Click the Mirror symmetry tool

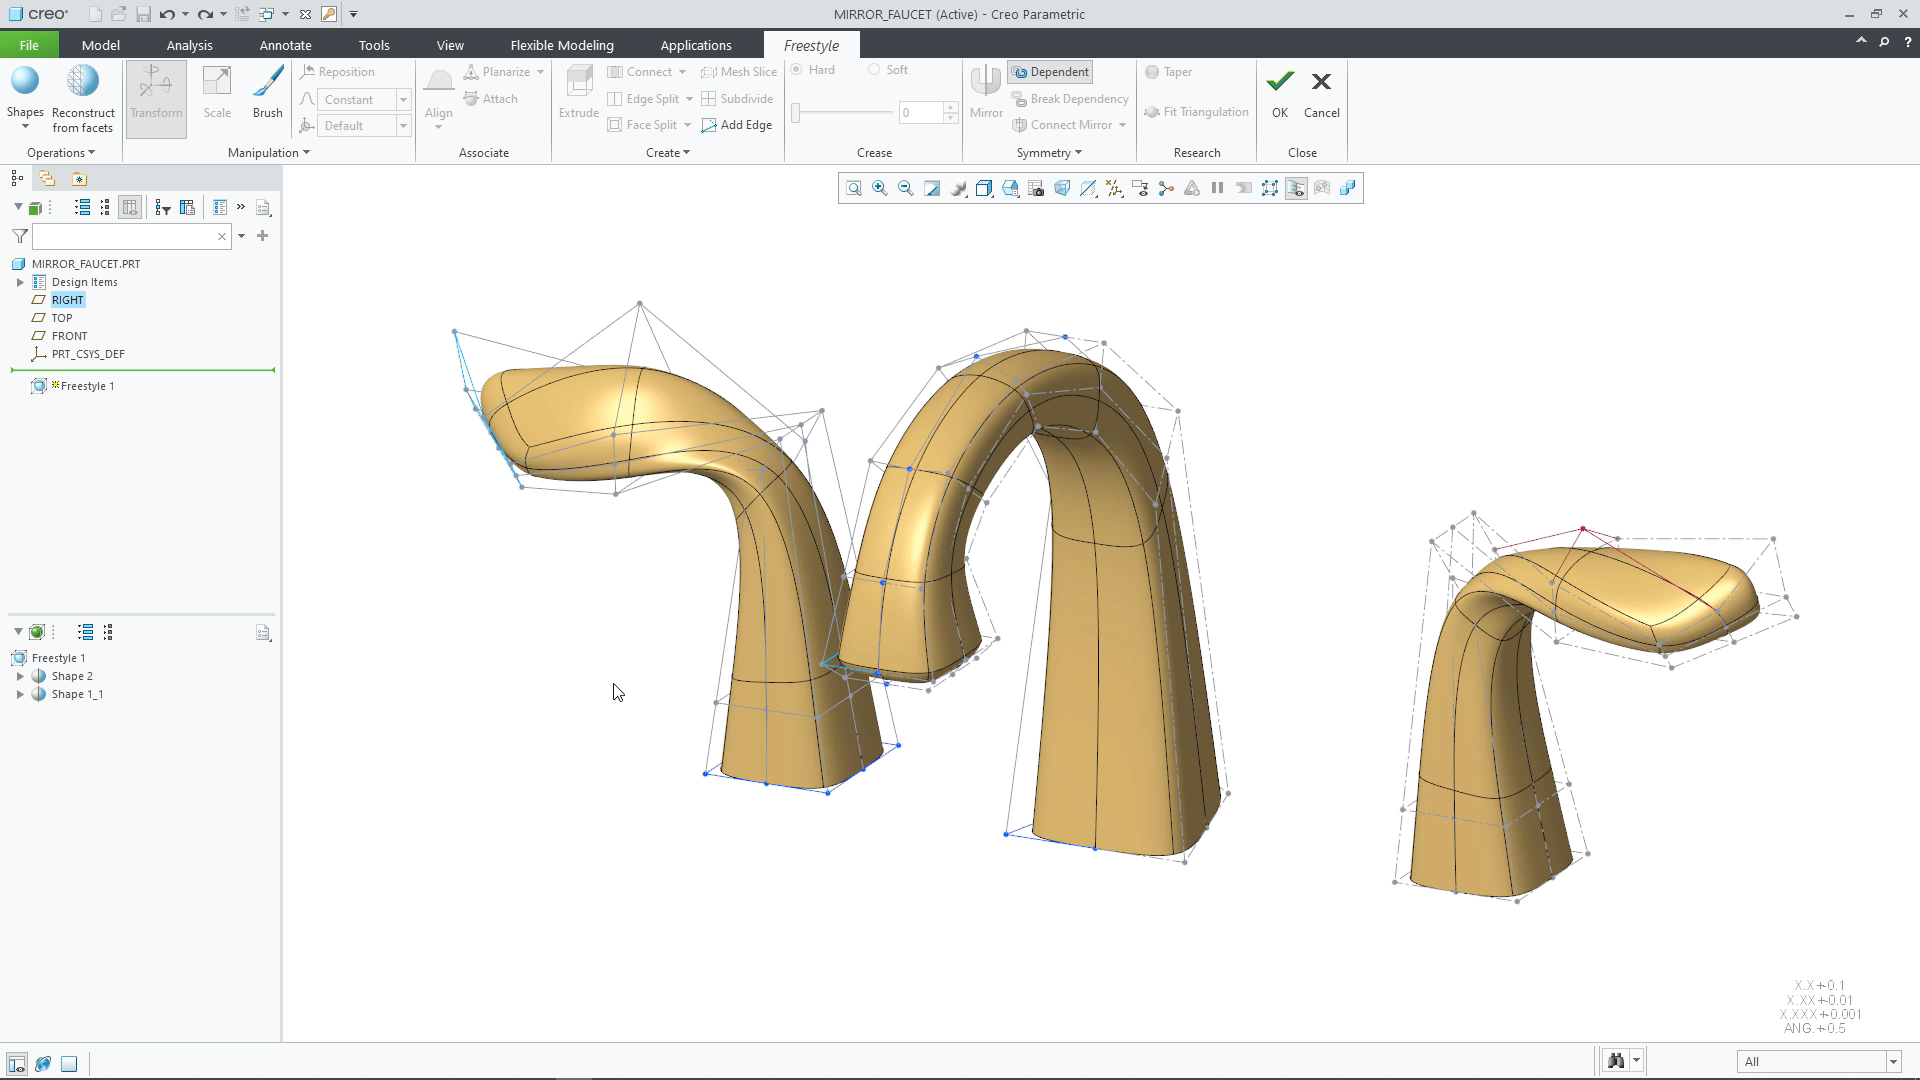[x=986, y=92]
